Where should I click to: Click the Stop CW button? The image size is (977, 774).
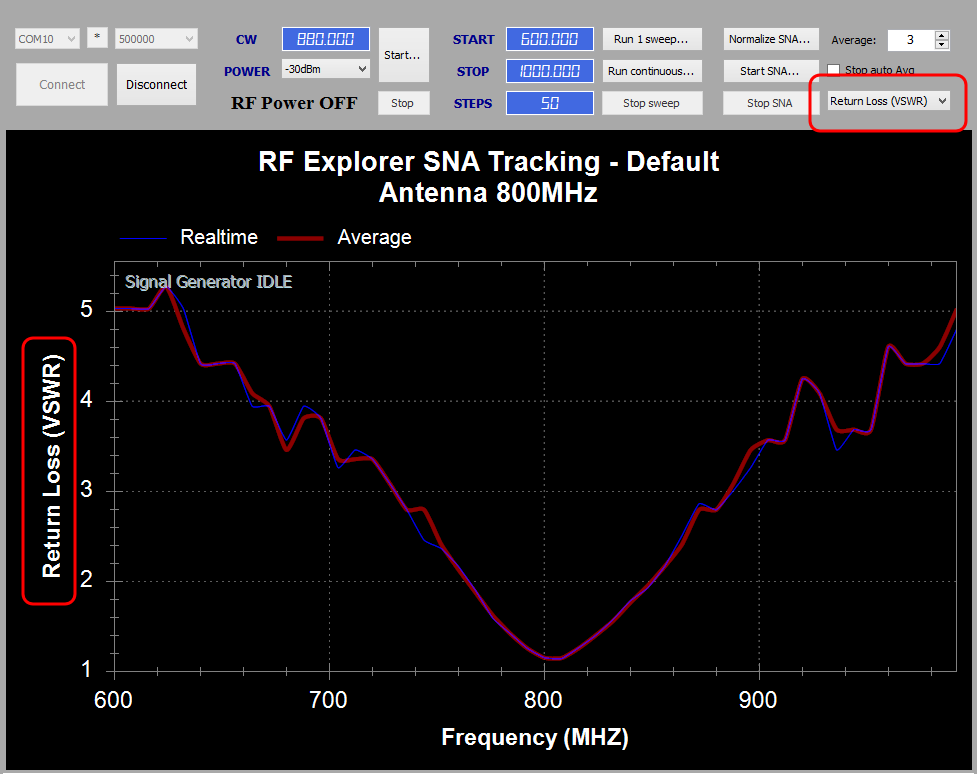coord(403,103)
